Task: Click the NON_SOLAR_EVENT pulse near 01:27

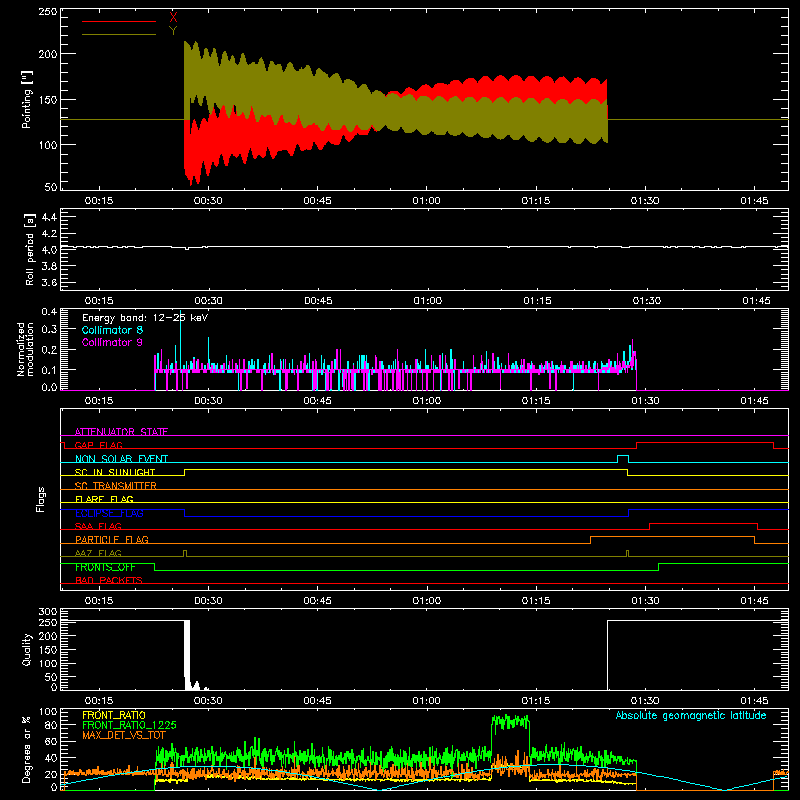Action: click(623, 459)
